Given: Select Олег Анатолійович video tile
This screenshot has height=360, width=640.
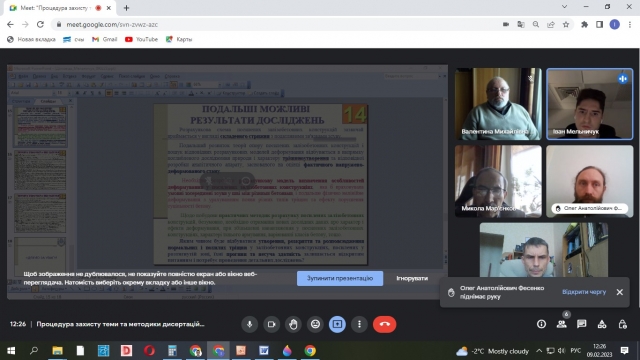Looking at the screenshot, I should [589, 181].
